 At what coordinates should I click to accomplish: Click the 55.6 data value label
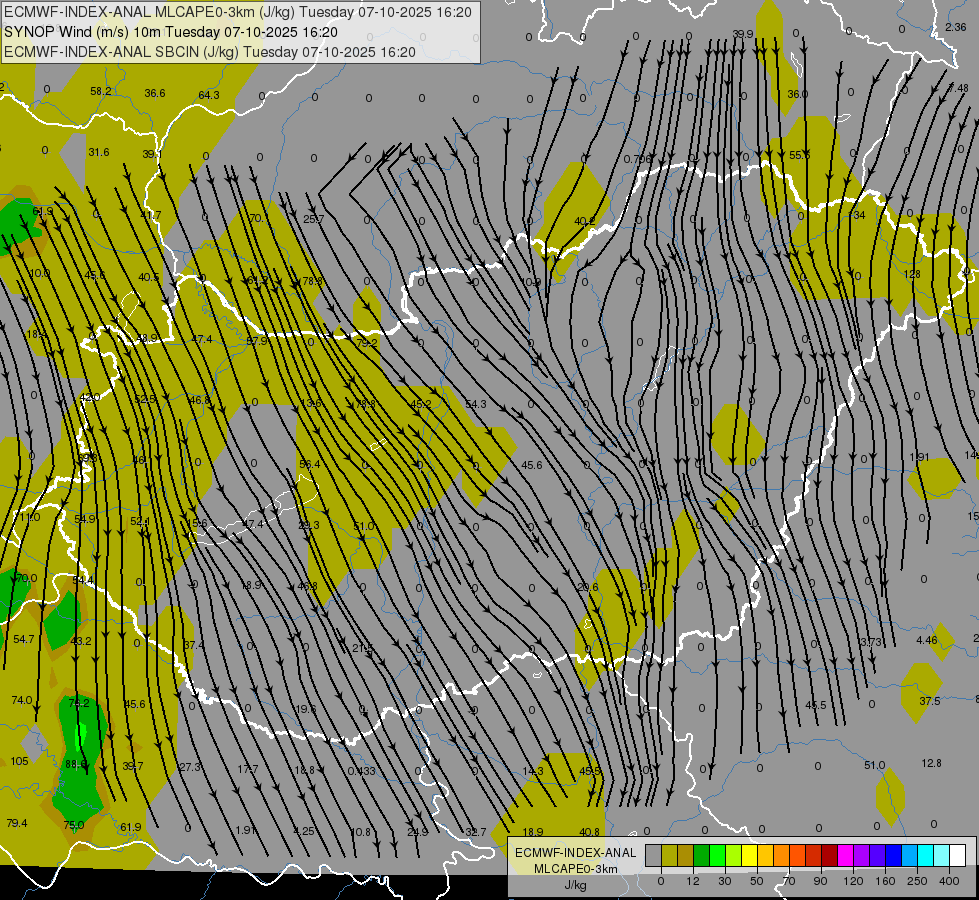pos(800,155)
